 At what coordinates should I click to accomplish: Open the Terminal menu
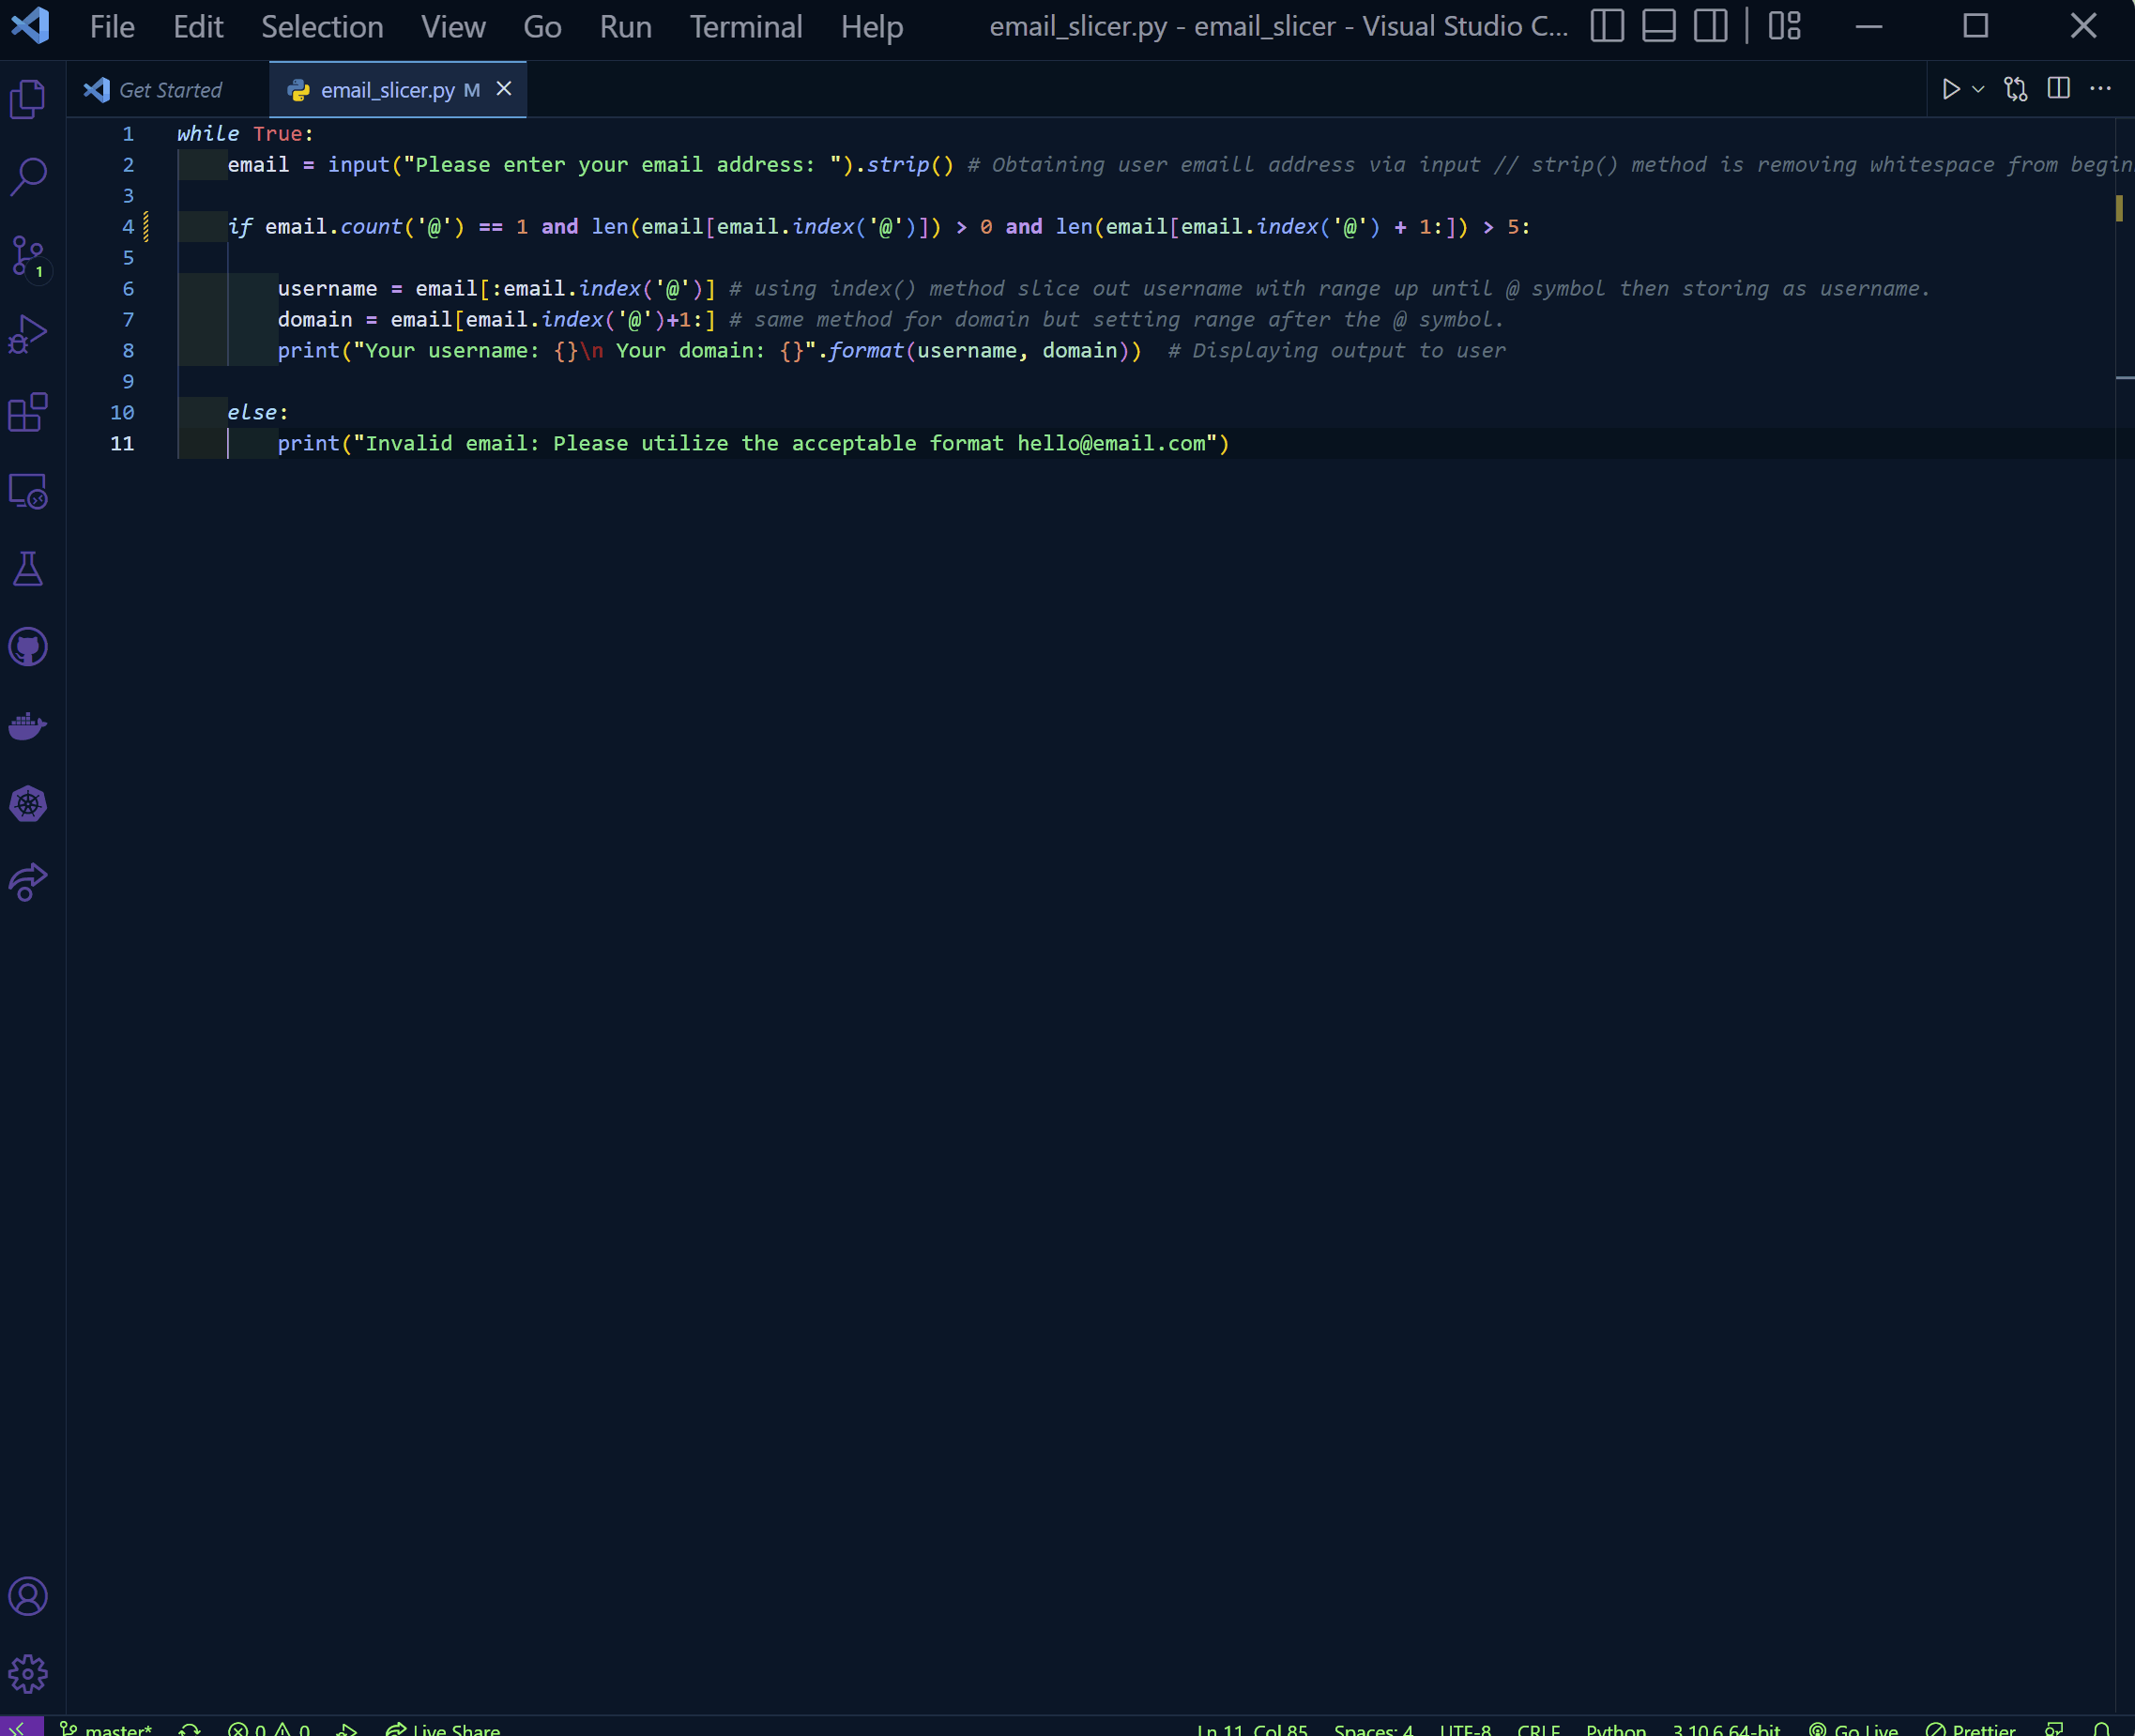point(745,27)
